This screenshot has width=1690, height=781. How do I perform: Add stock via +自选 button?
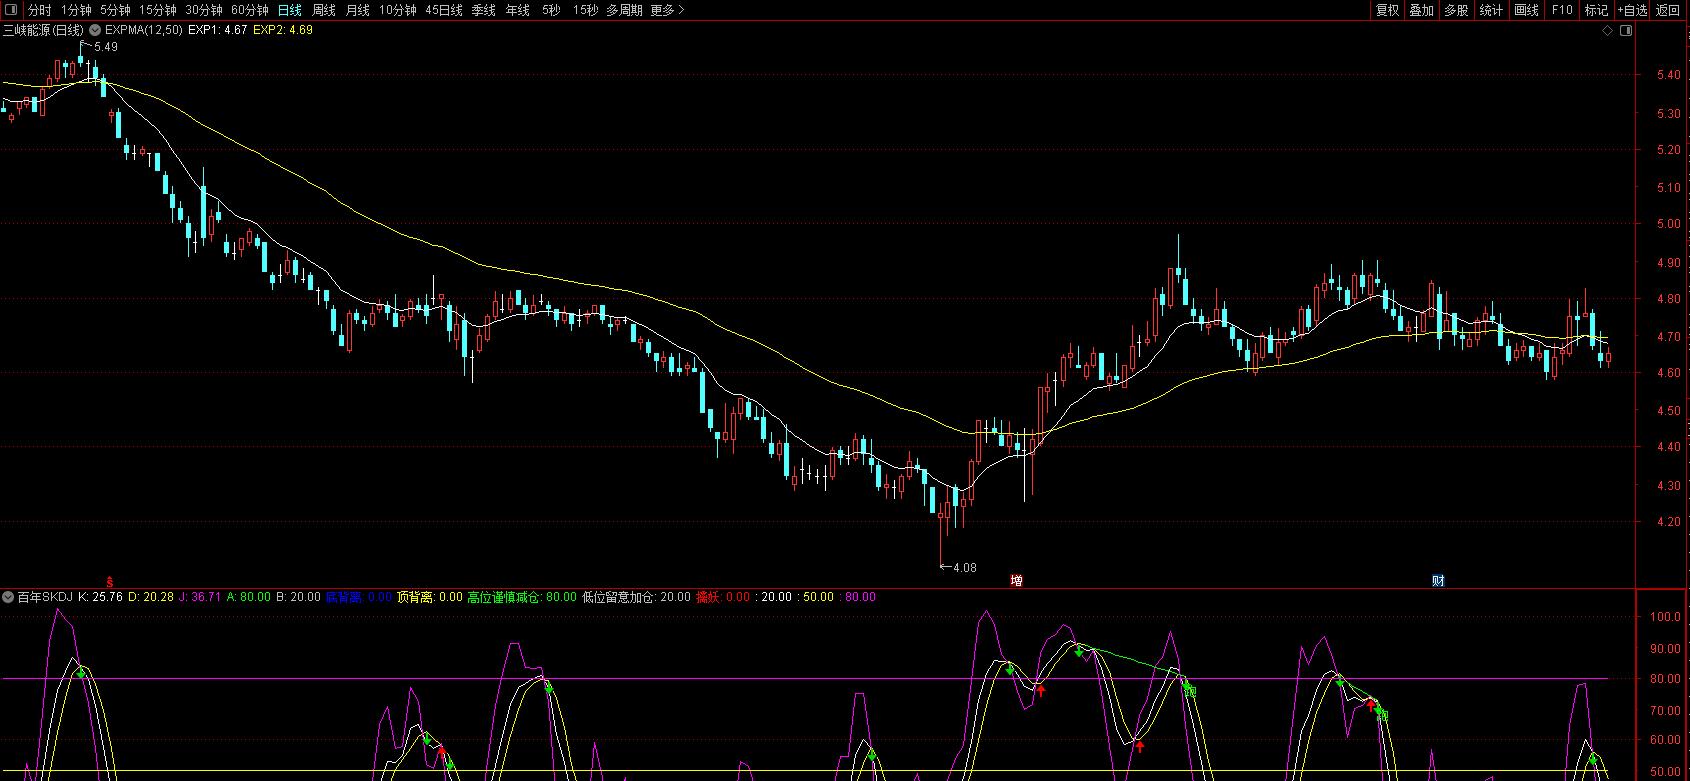[1631, 10]
